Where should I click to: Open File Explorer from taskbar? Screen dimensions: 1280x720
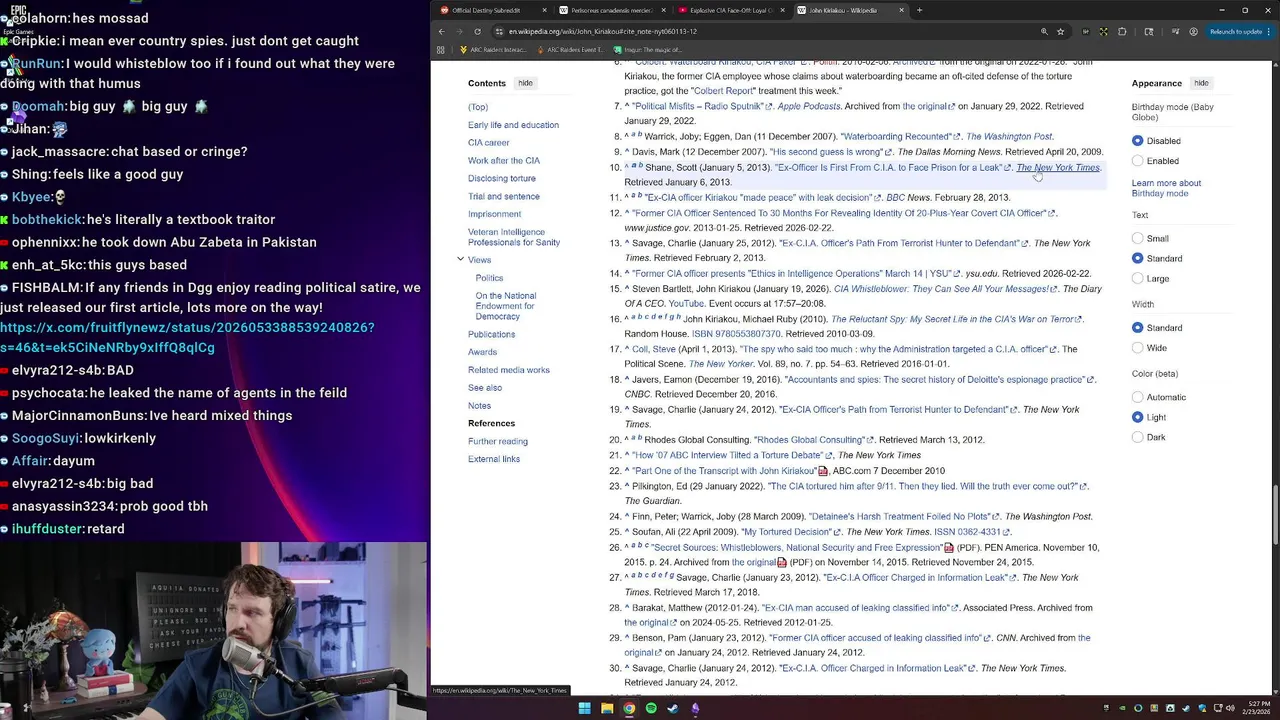tap(607, 708)
